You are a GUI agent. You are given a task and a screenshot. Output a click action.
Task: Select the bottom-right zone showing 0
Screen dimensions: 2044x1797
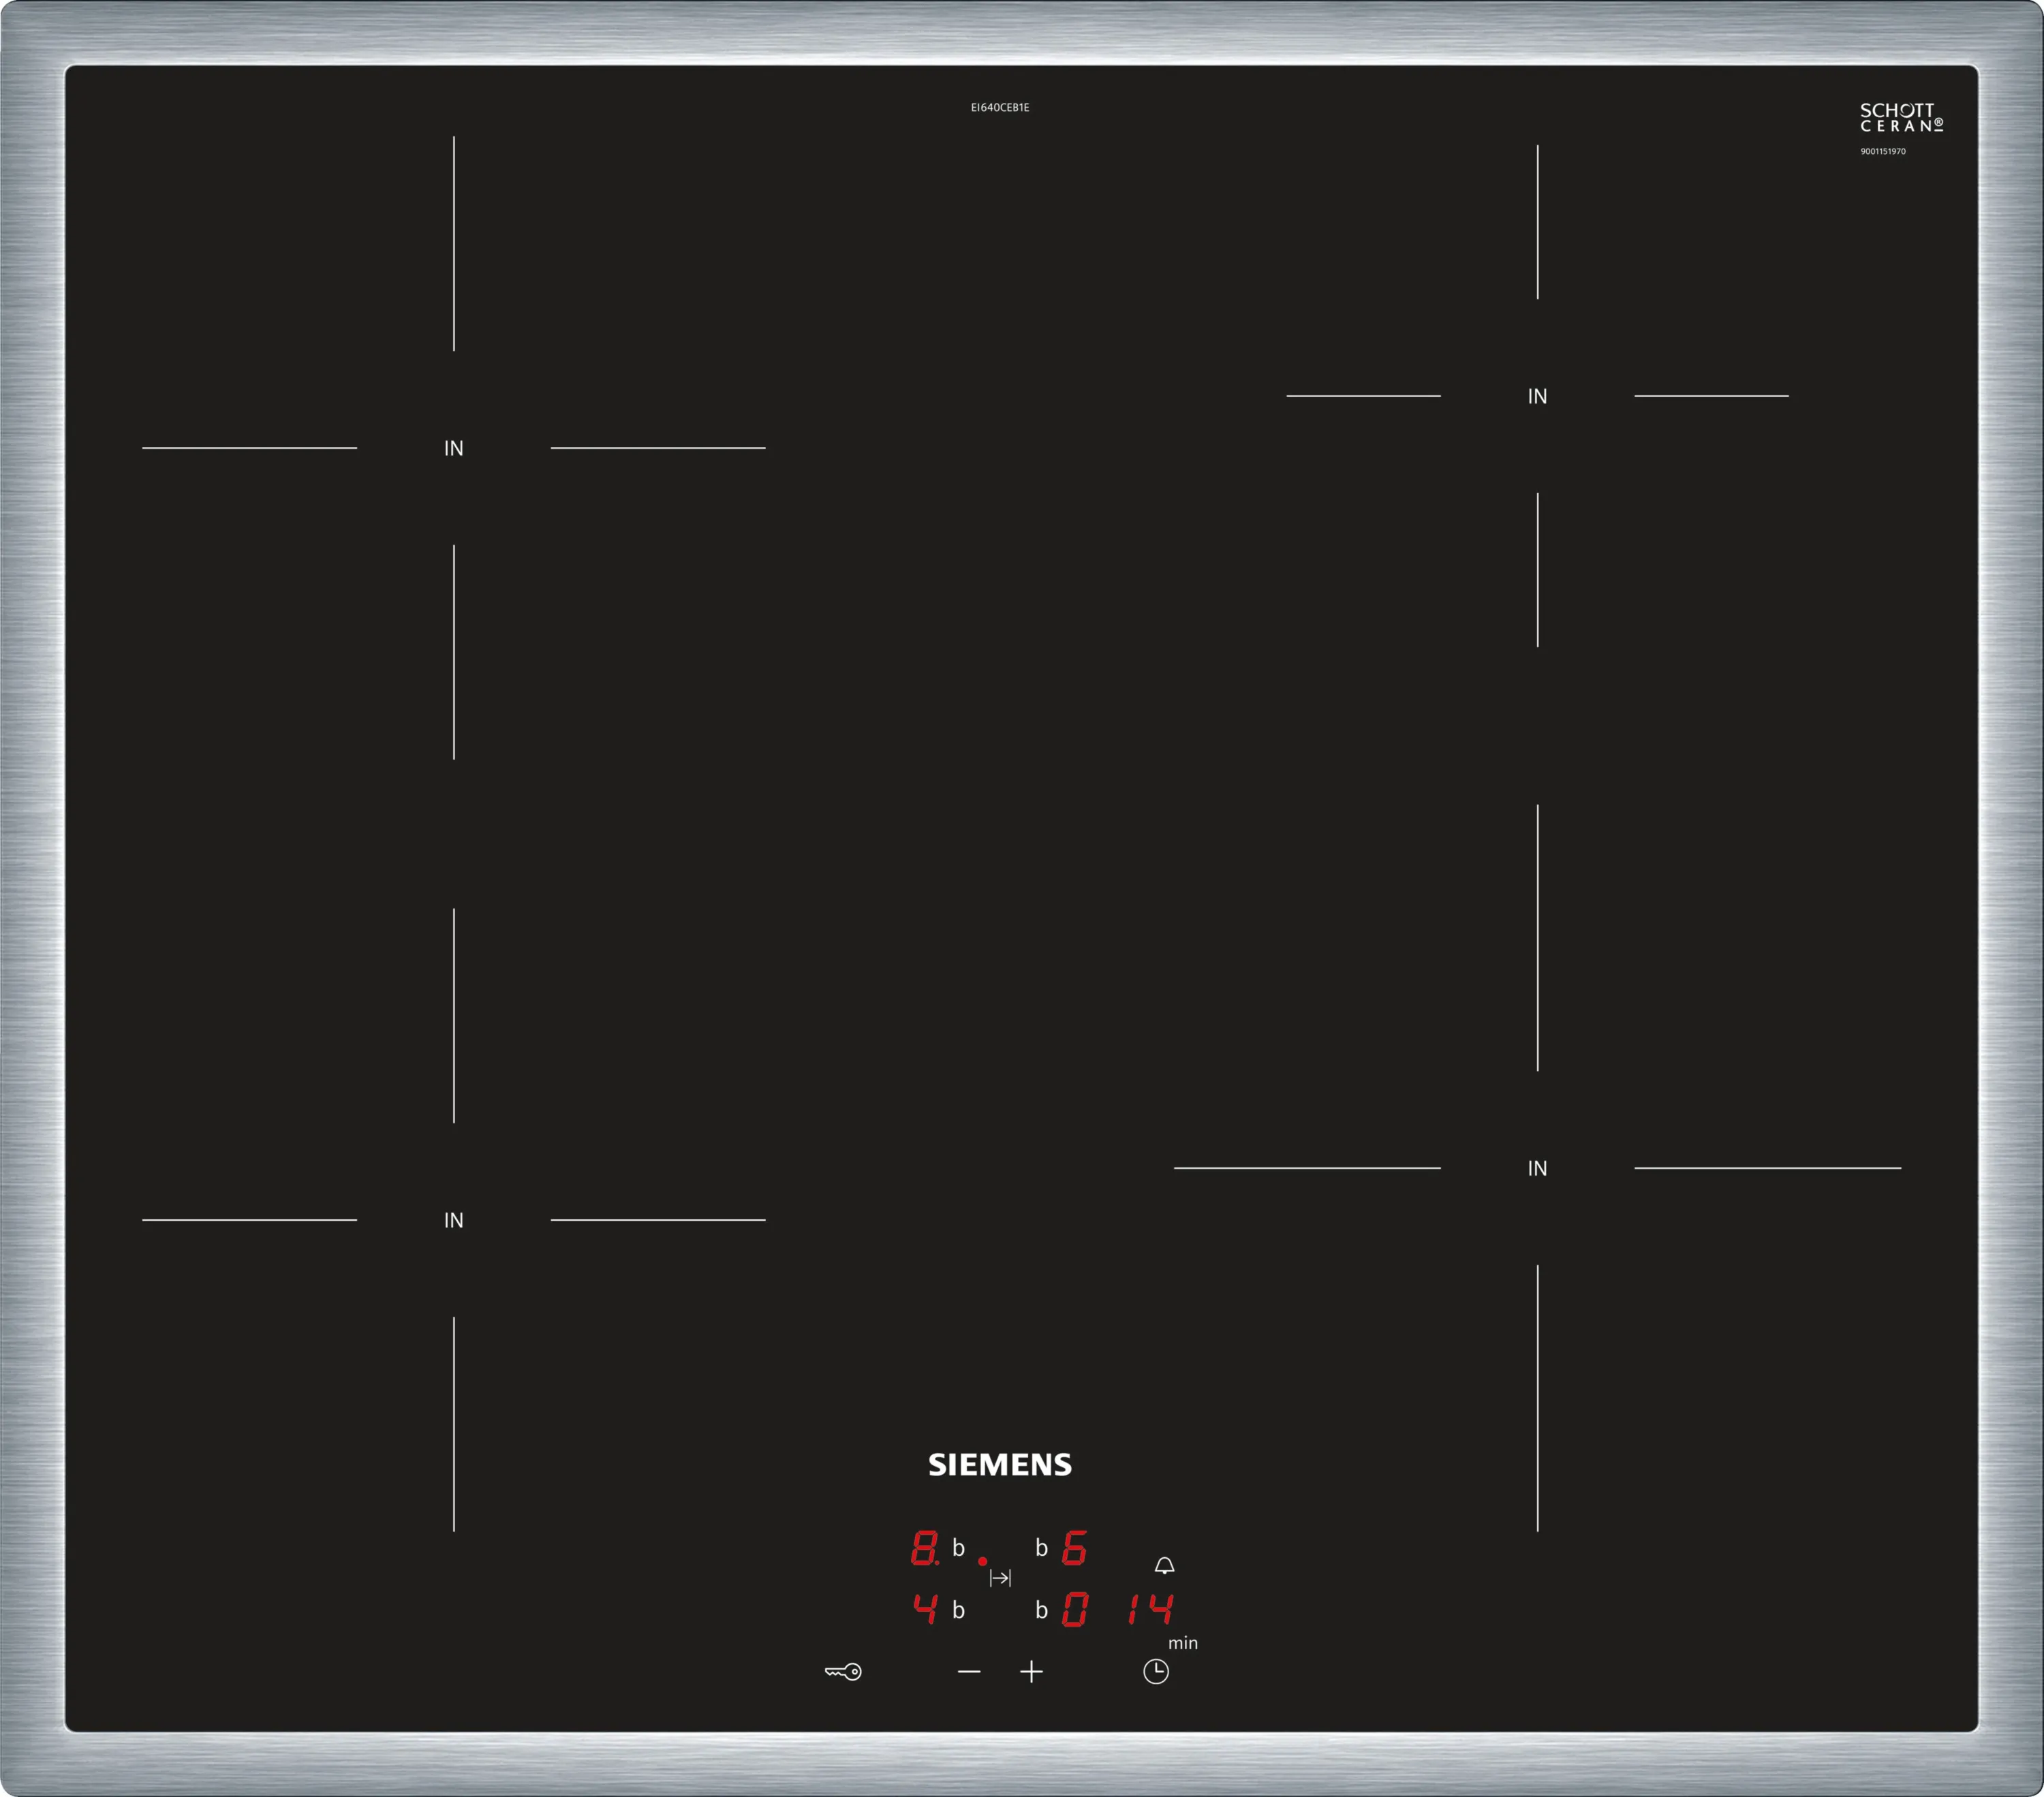pos(1074,1610)
